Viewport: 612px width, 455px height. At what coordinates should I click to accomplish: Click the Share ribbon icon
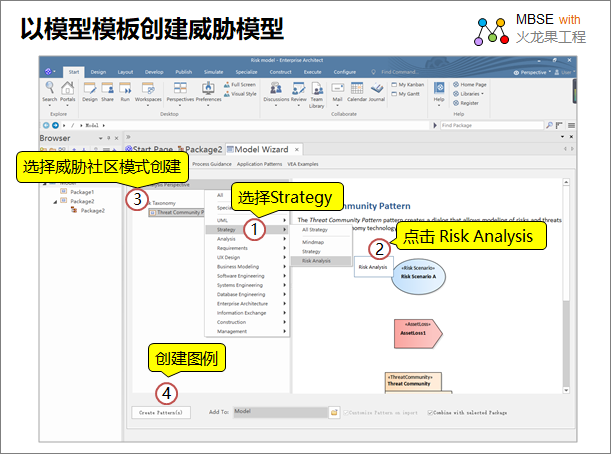107,91
